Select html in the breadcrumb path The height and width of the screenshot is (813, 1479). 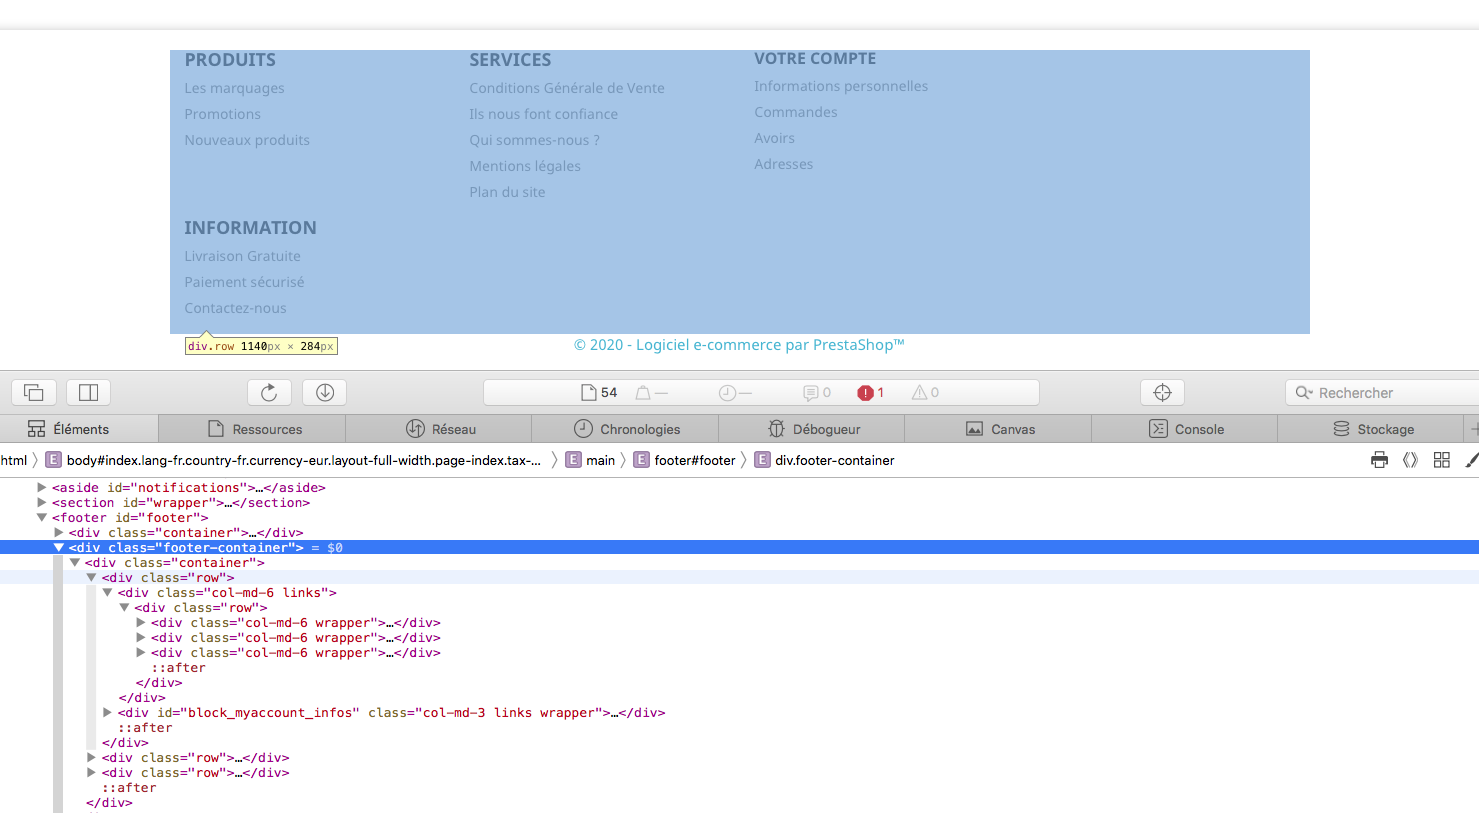(x=14, y=460)
